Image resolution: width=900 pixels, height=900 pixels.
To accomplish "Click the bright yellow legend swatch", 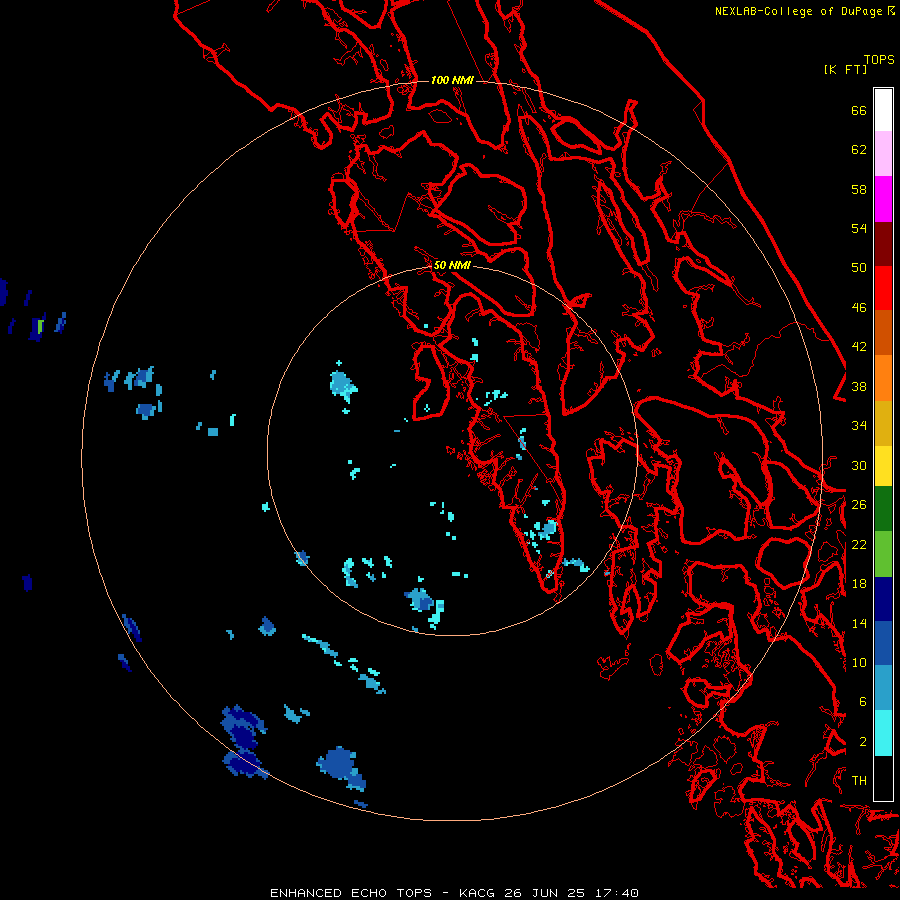I will (883, 465).
